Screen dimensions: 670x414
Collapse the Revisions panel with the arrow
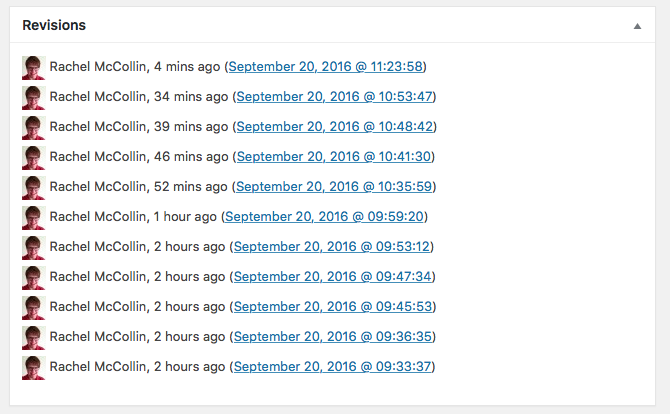pos(637,26)
